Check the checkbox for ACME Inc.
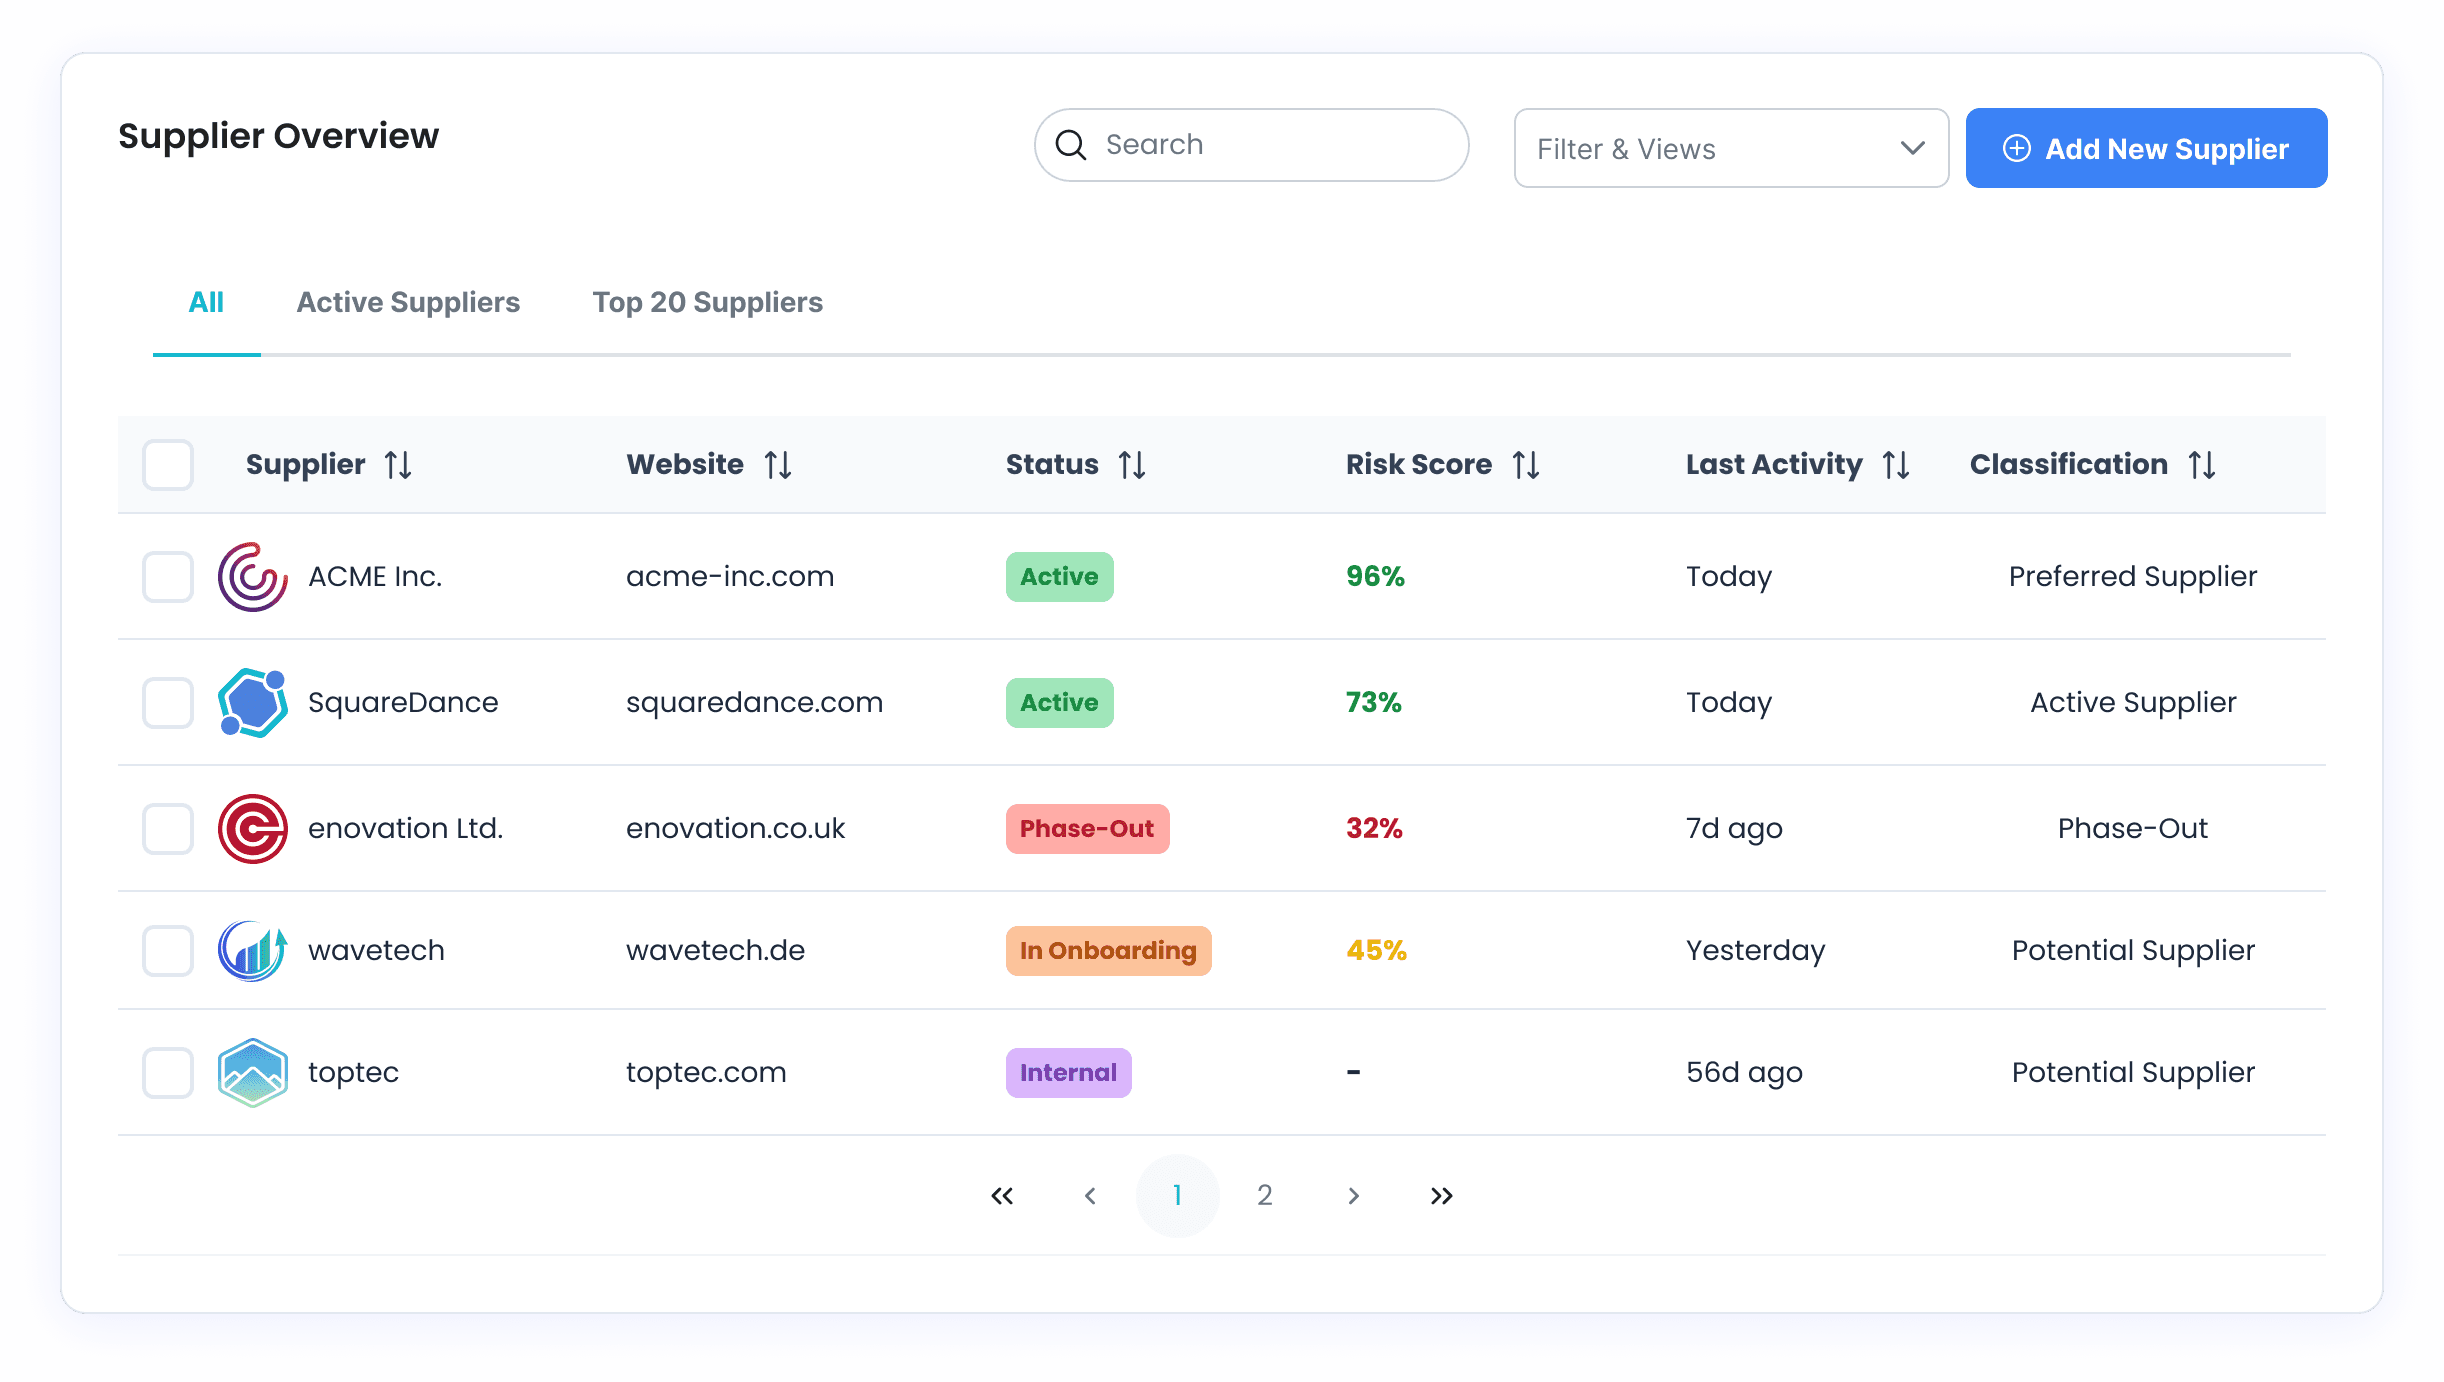The width and height of the screenshot is (2444, 1382). coord(167,576)
